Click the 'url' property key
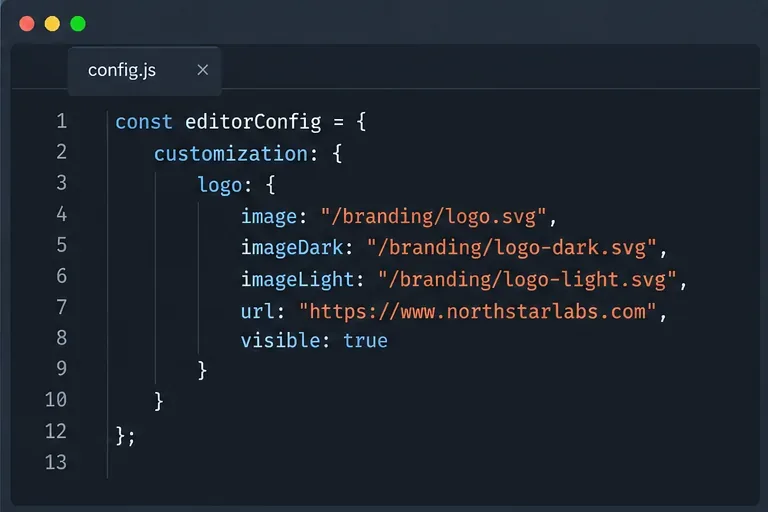 (258, 312)
